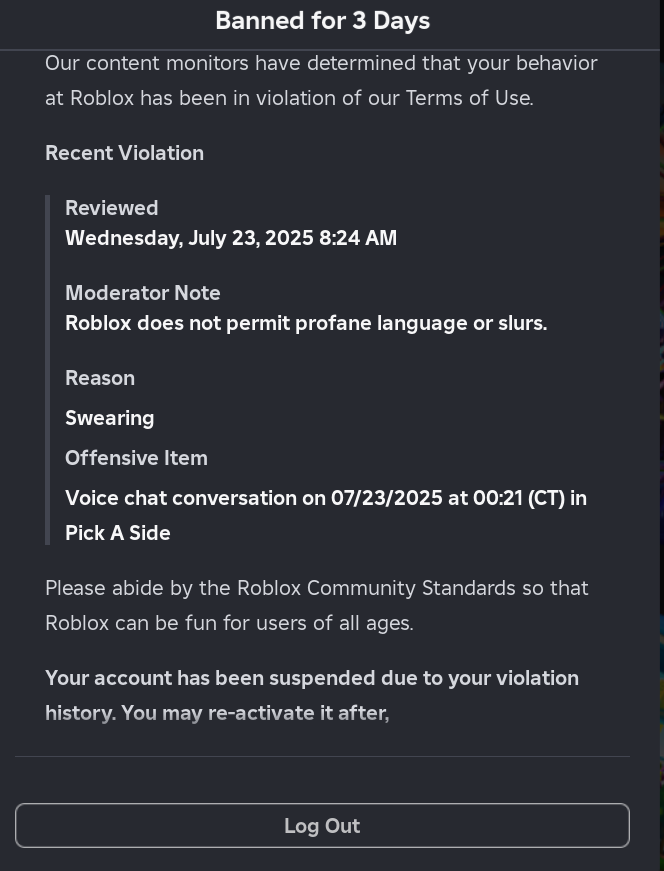Click the re-activate it after text
The height and width of the screenshot is (871, 664).
[x=298, y=713]
